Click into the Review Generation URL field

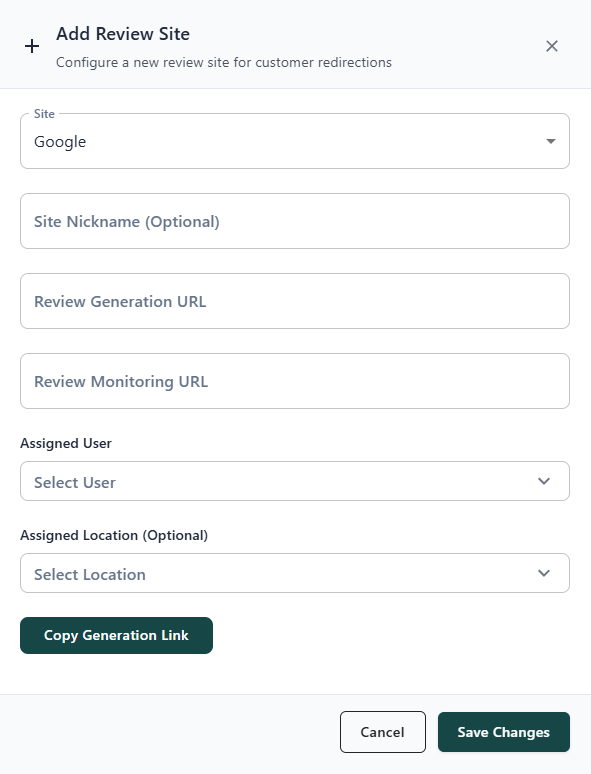pos(295,301)
